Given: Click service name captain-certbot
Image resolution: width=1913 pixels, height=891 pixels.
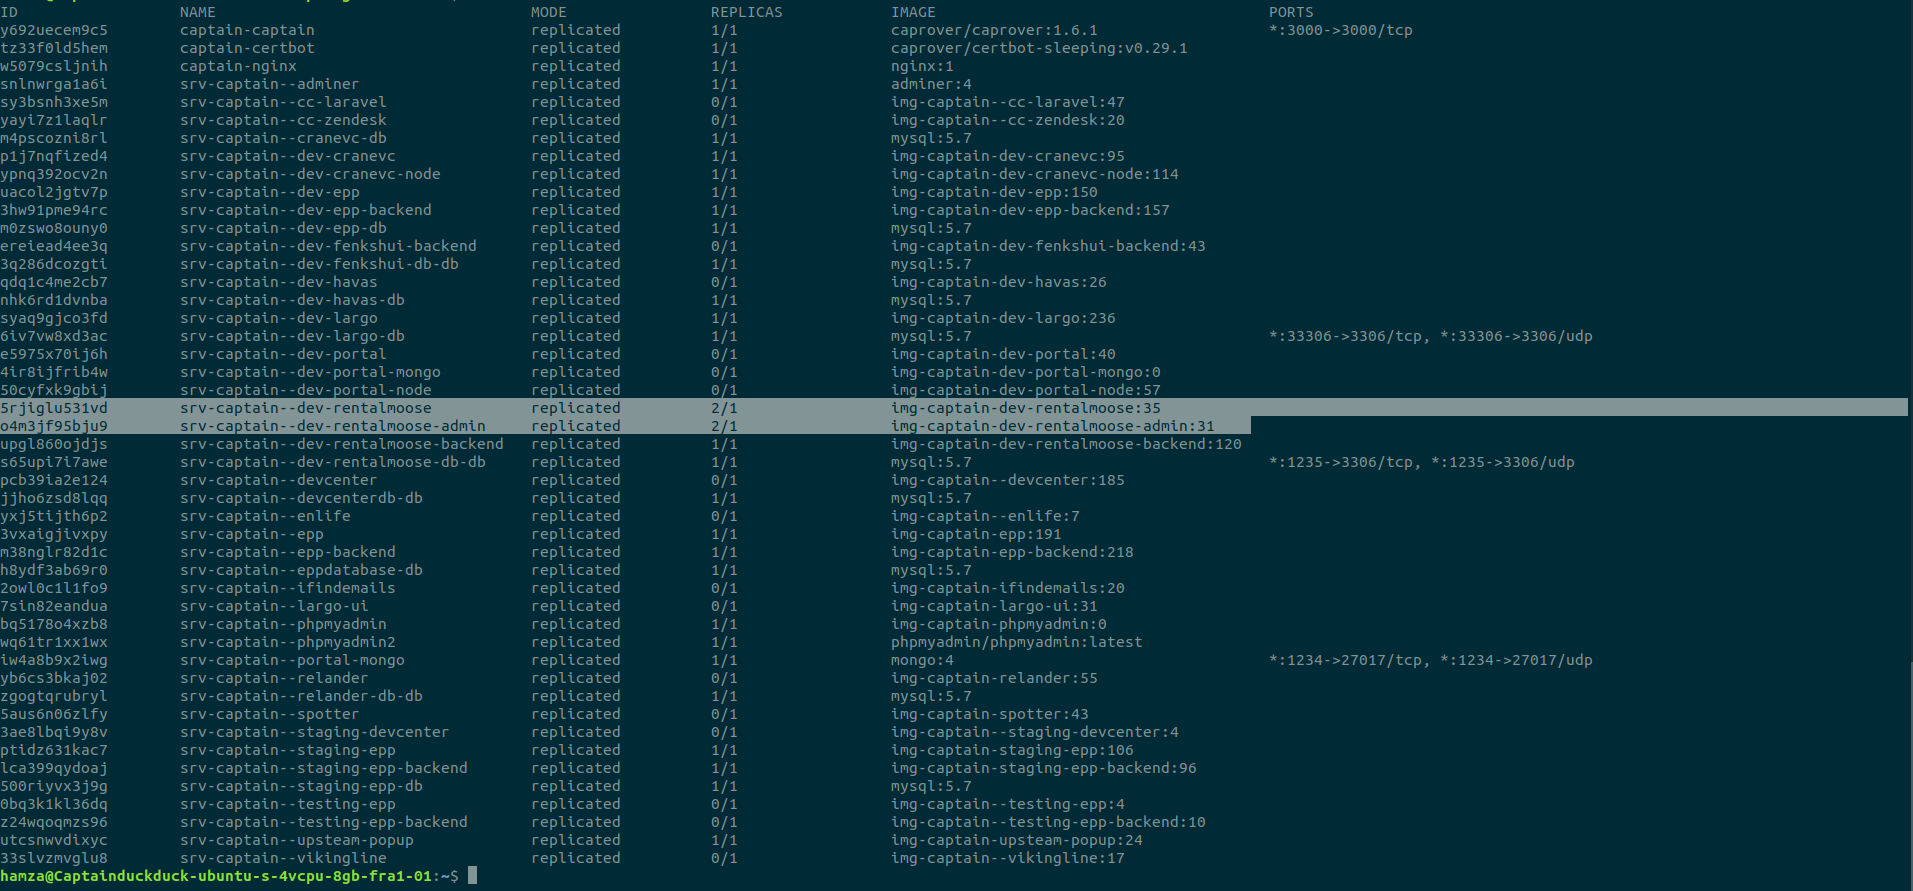Looking at the screenshot, I should (247, 48).
